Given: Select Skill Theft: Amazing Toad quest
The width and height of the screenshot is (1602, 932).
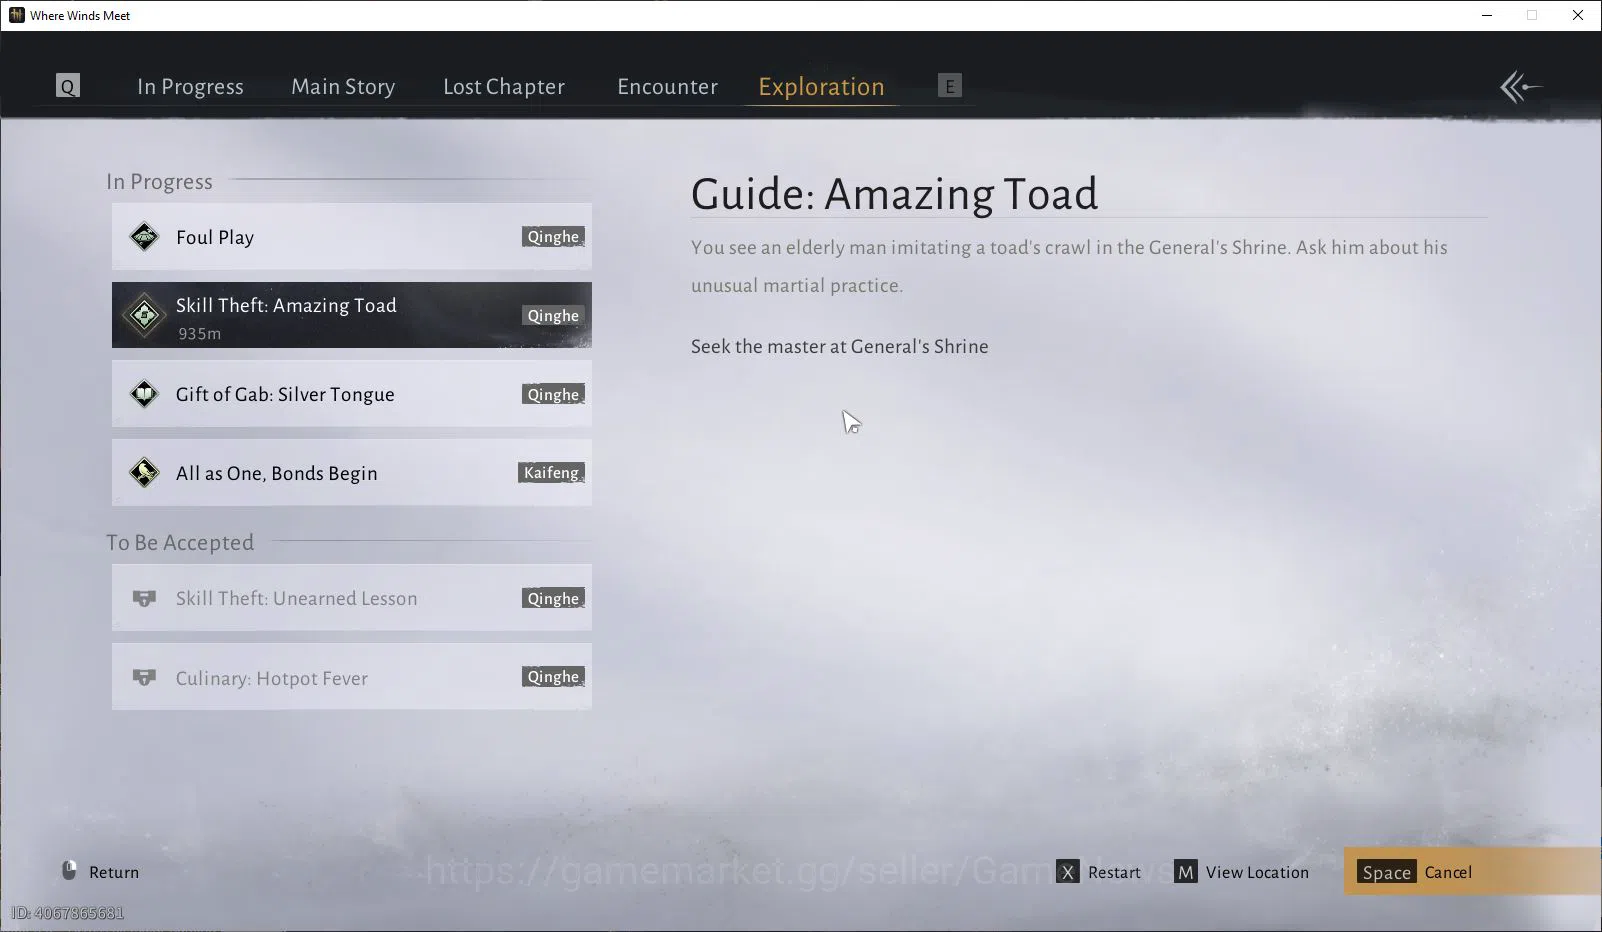Looking at the screenshot, I should pyautogui.click(x=352, y=315).
